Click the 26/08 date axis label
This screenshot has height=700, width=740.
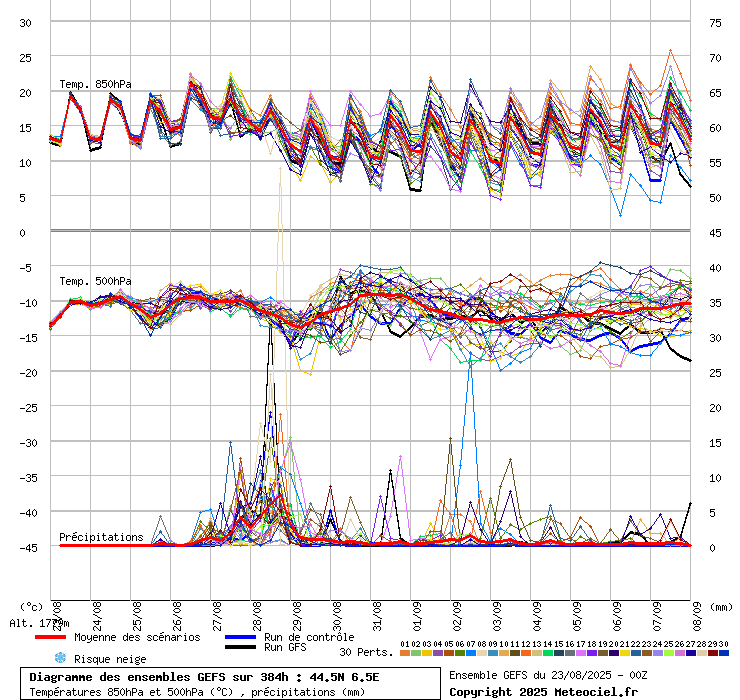[x=177, y=616]
